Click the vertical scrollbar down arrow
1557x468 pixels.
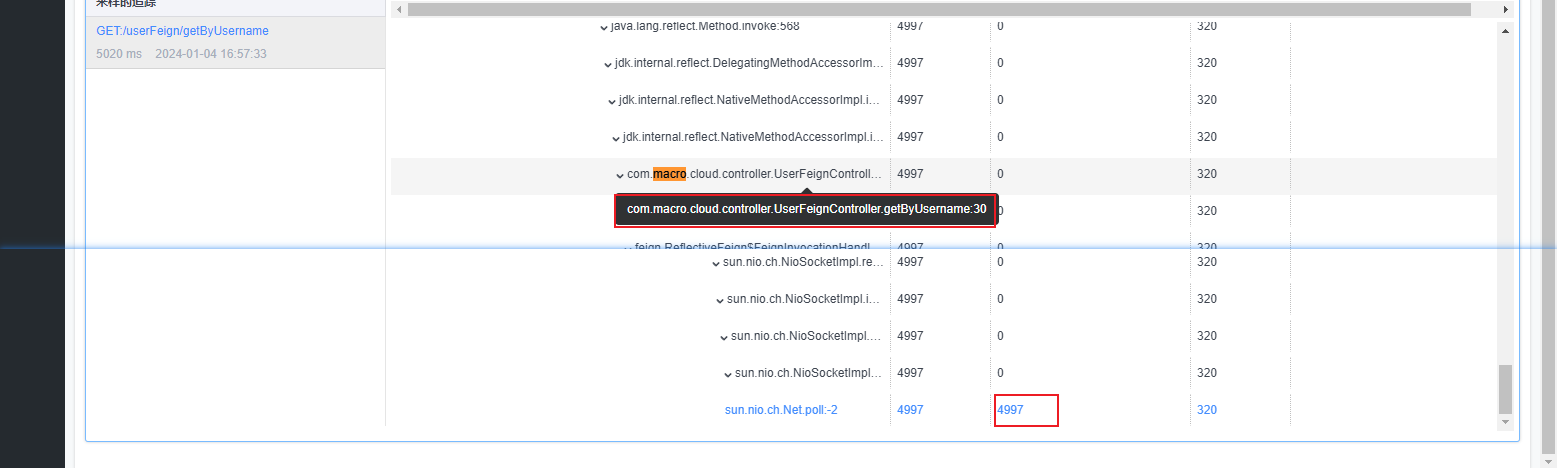[1505, 423]
